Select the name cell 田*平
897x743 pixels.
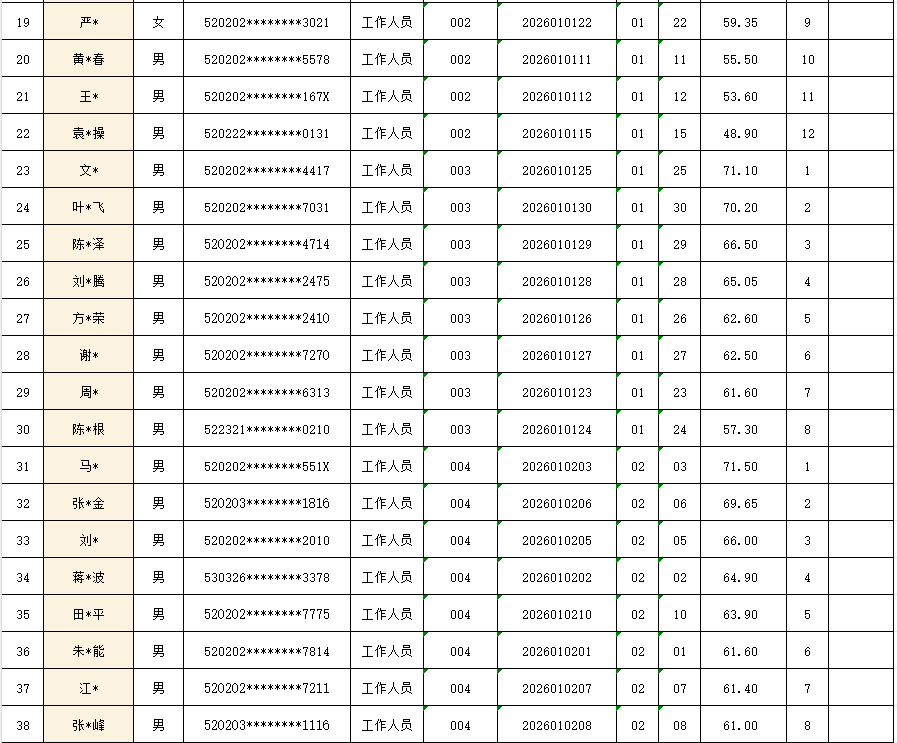coord(88,614)
